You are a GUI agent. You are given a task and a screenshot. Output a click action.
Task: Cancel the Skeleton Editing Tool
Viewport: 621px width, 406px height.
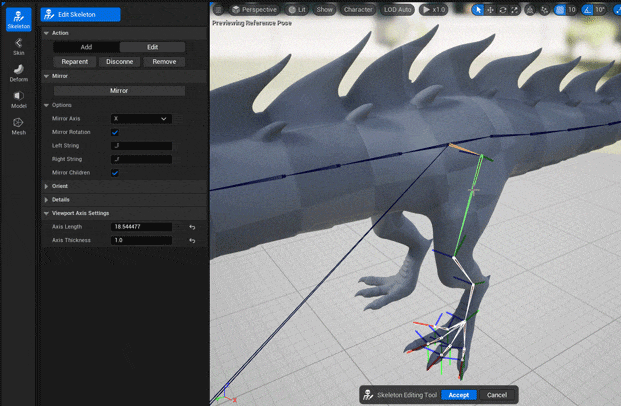tap(497, 395)
